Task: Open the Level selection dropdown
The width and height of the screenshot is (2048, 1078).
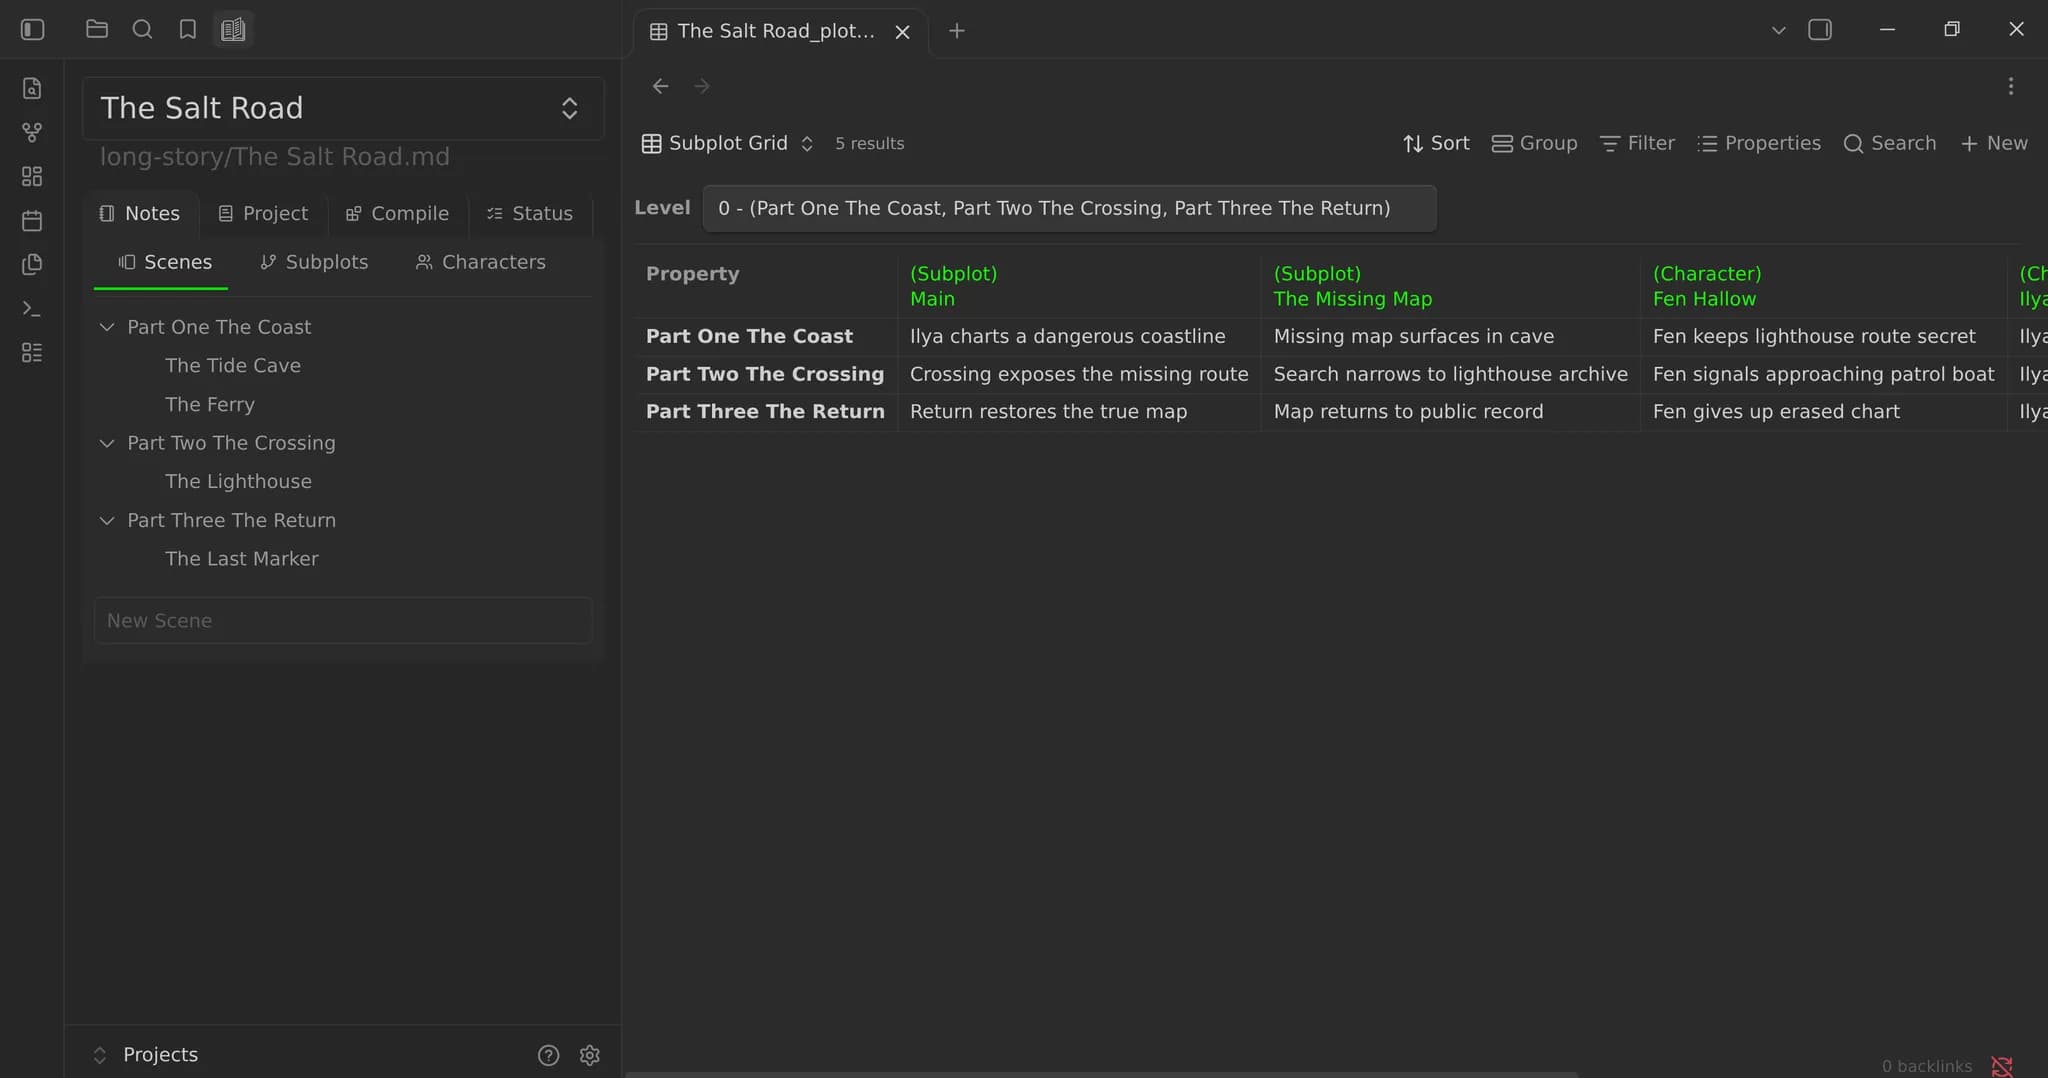Action: (1069, 208)
